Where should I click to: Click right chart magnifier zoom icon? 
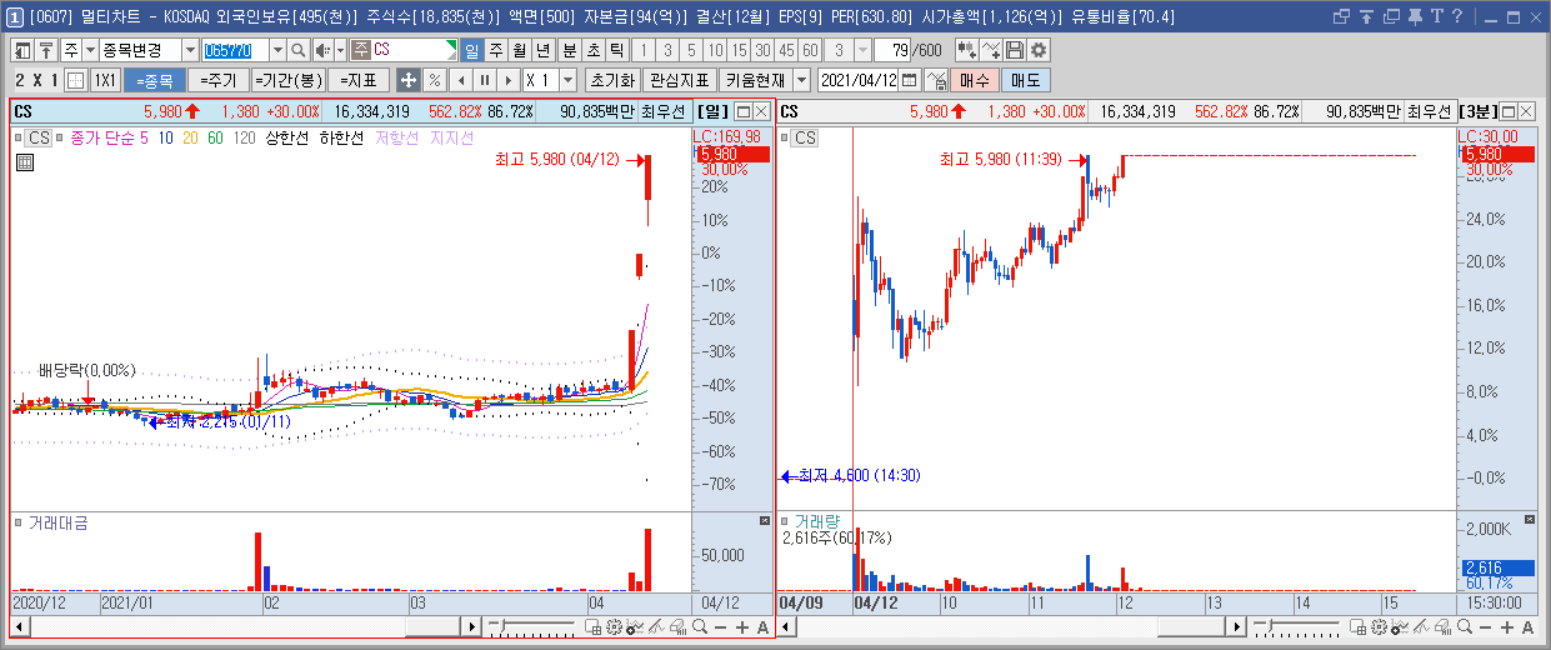coord(1463,627)
